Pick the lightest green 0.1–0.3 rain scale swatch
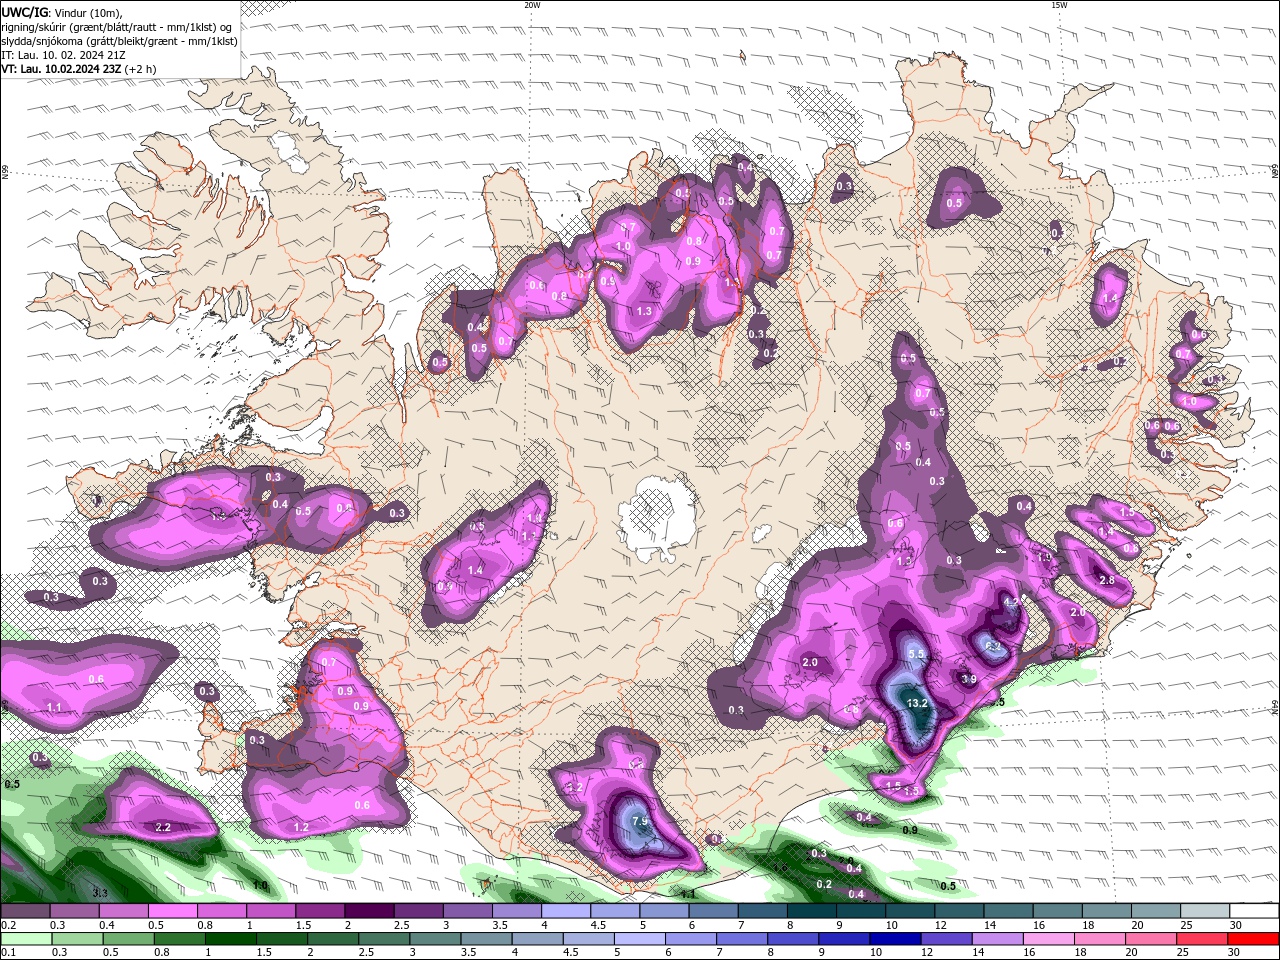The height and width of the screenshot is (960, 1280). click(26, 939)
